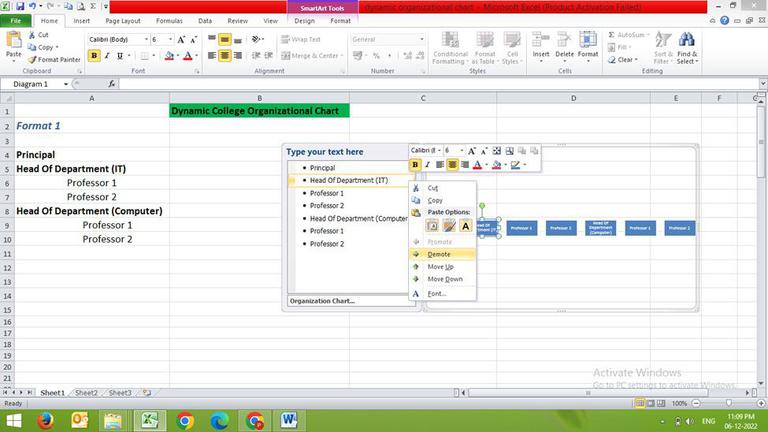Open Google Chrome from the taskbar
Viewport: 768px width, 432px height.
pos(185,421)
